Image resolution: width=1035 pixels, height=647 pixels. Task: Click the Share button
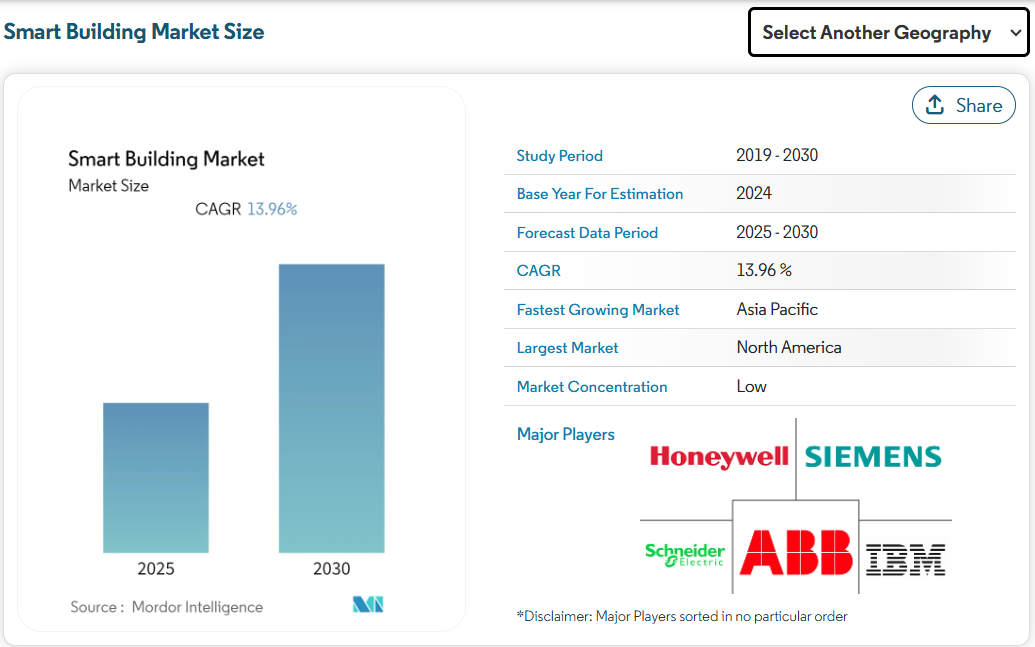point(963,105)
